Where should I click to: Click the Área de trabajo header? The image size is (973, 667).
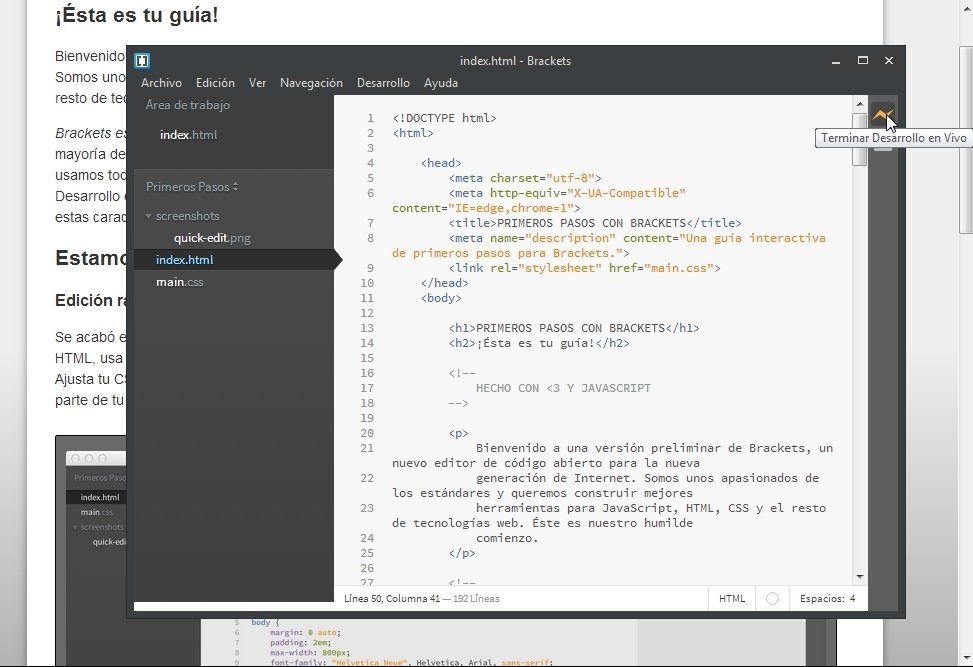point(188,105)
